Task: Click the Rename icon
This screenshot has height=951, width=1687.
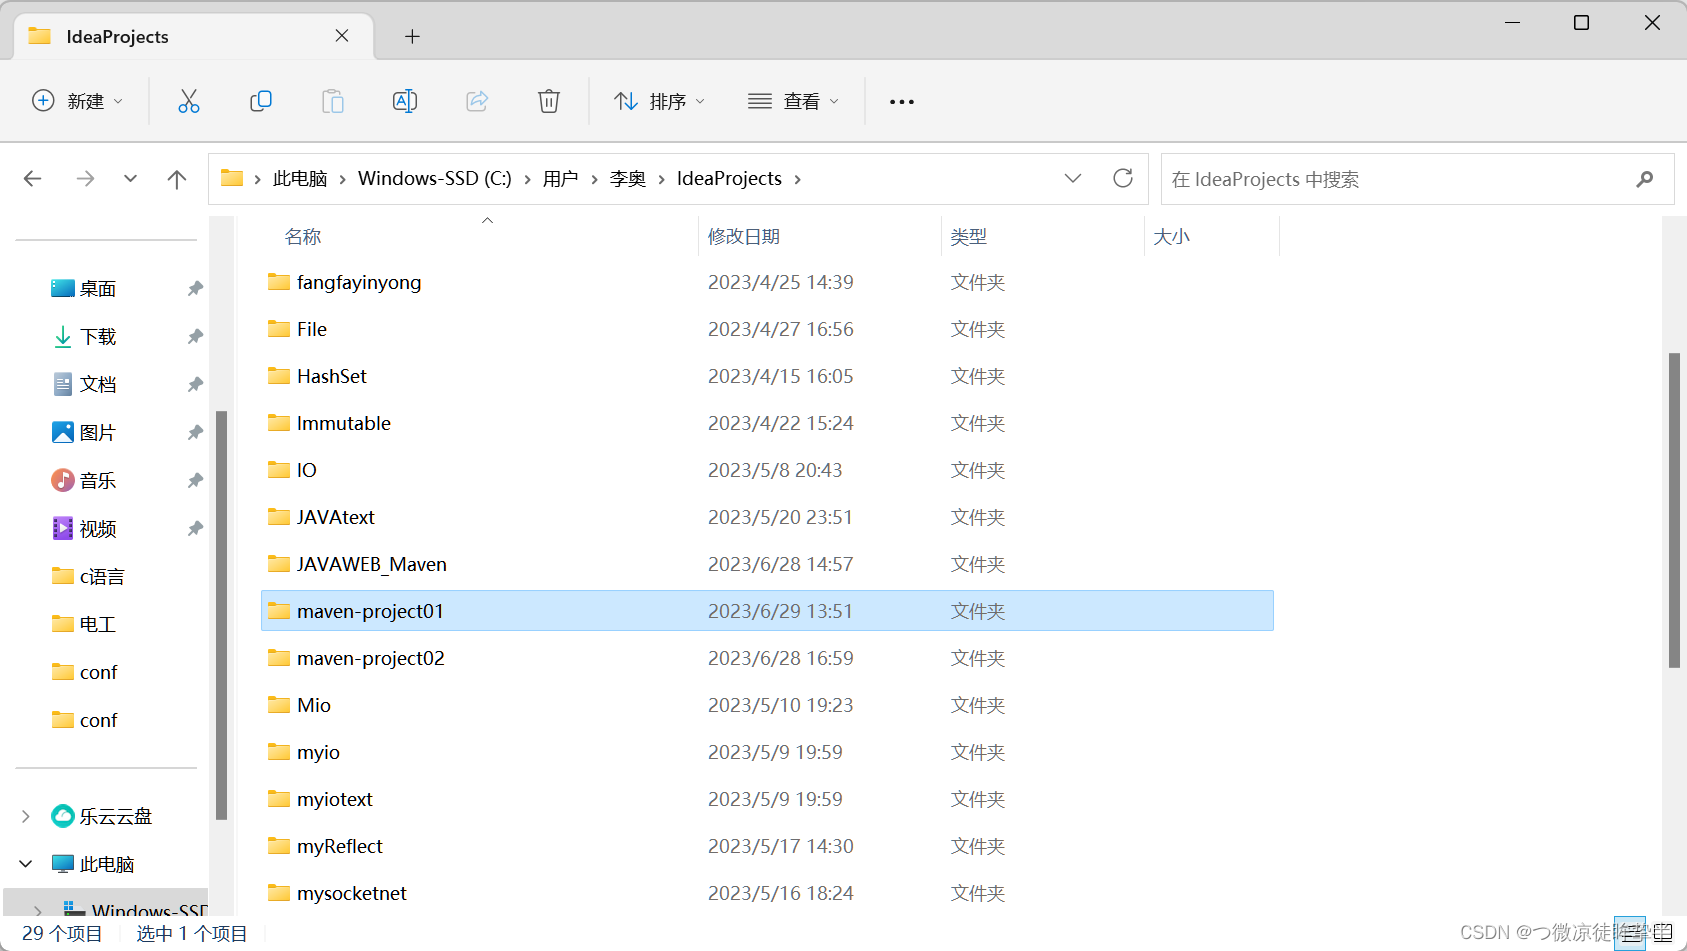Action: coord(405,101)
